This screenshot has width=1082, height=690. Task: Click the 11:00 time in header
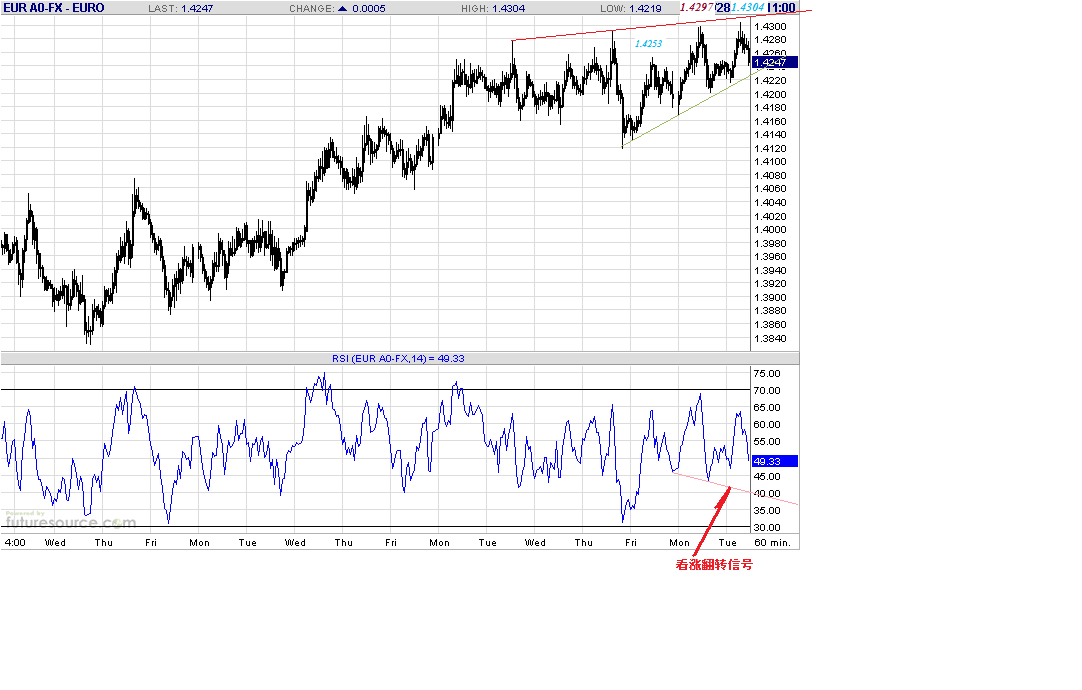coord(781,8)
